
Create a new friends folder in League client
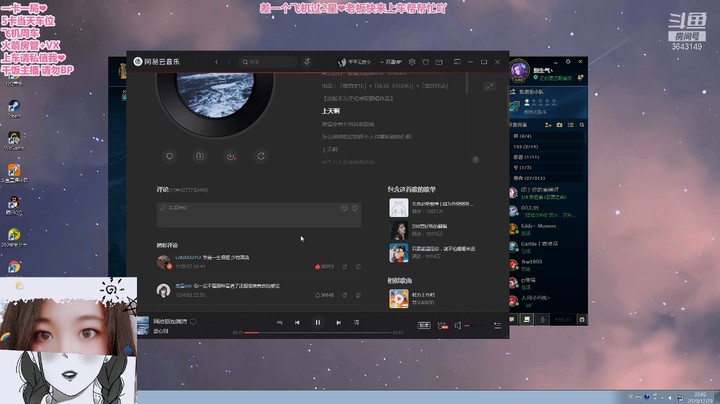point(559,125)
